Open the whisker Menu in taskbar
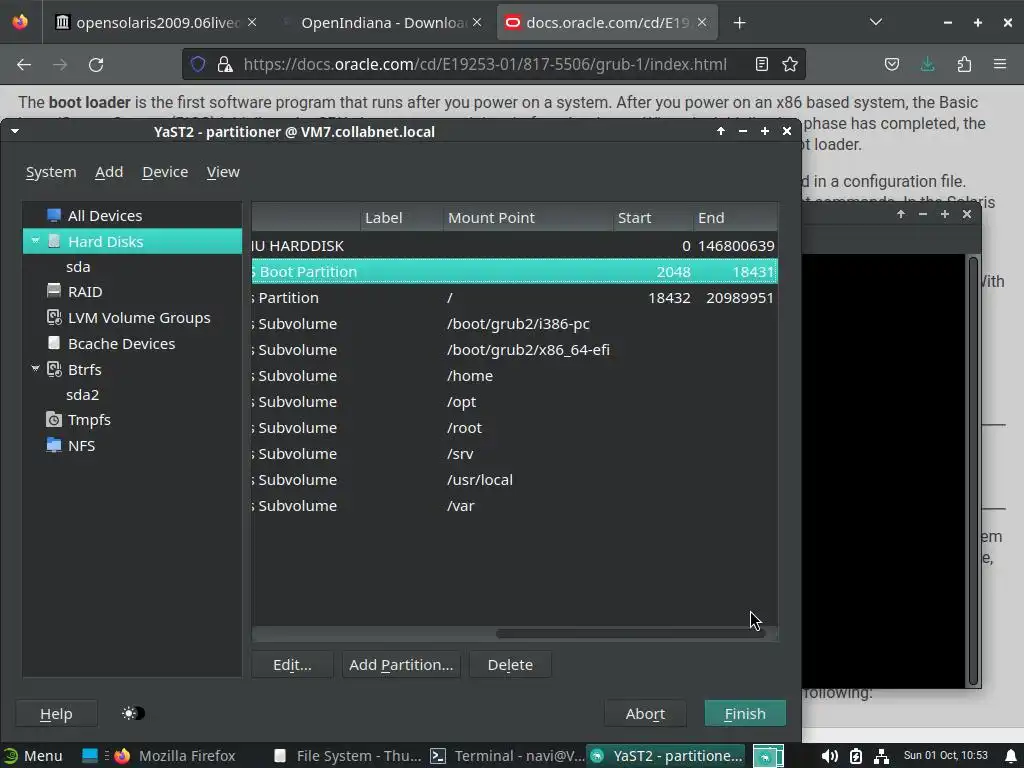Image resolution: width=1024 pixels, height=768 pixels. point(33,756)
